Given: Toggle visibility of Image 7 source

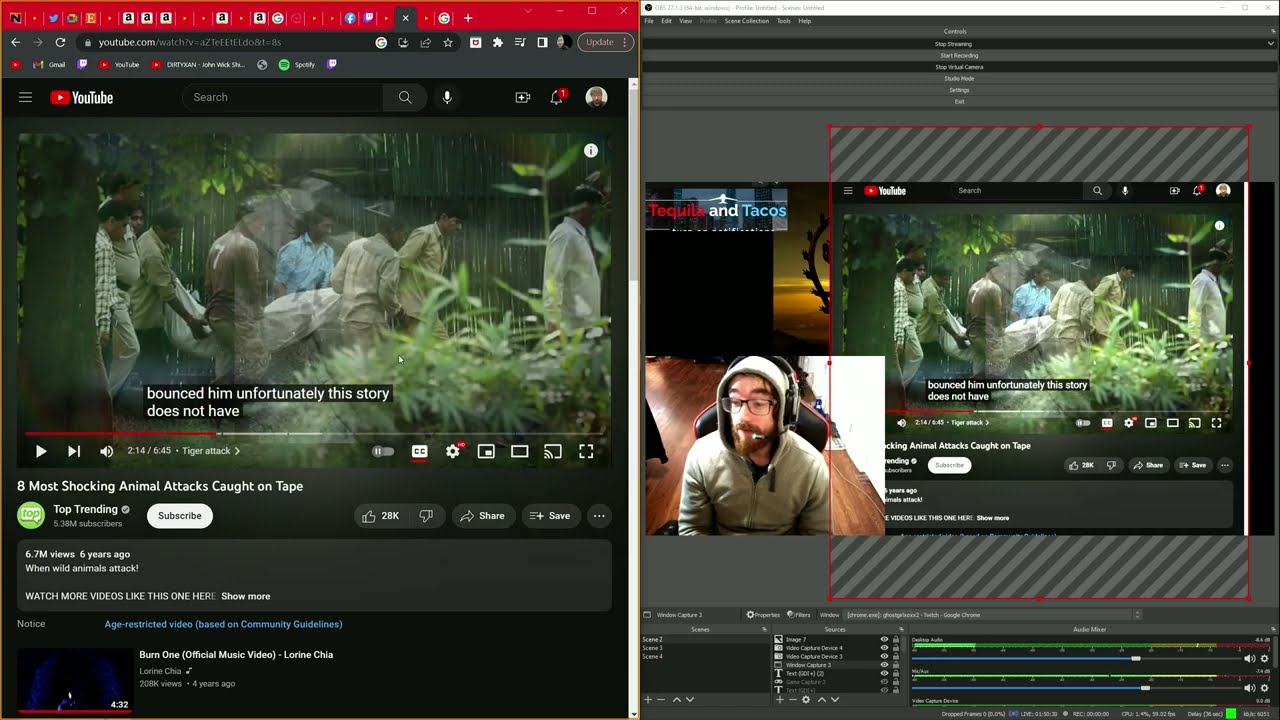Looking at the screenshot, I should point(884,639).
